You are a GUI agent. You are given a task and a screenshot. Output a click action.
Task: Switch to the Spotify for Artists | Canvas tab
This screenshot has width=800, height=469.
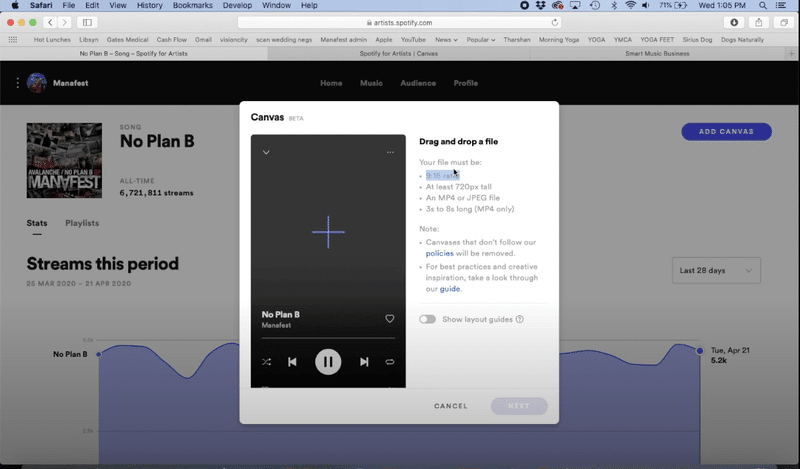[x=398, y=54]
